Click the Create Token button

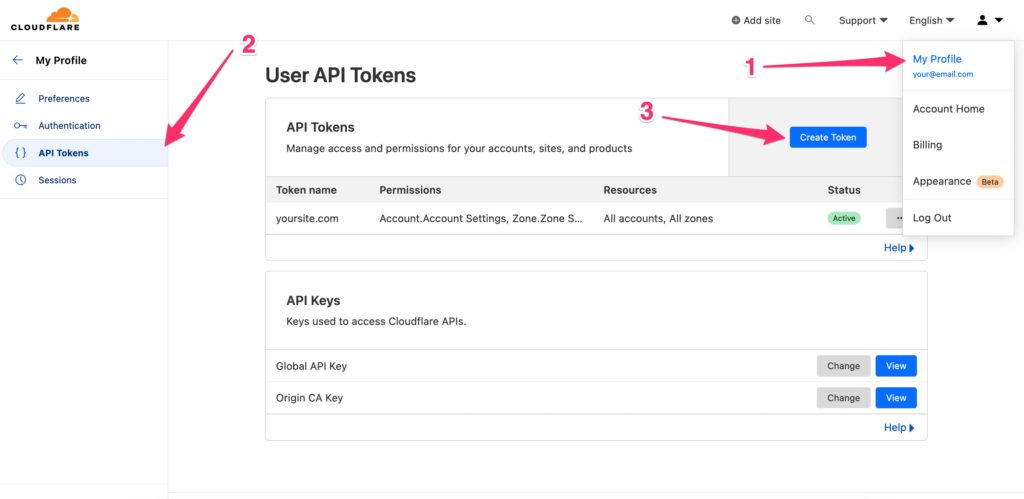(x=828, y=137)
